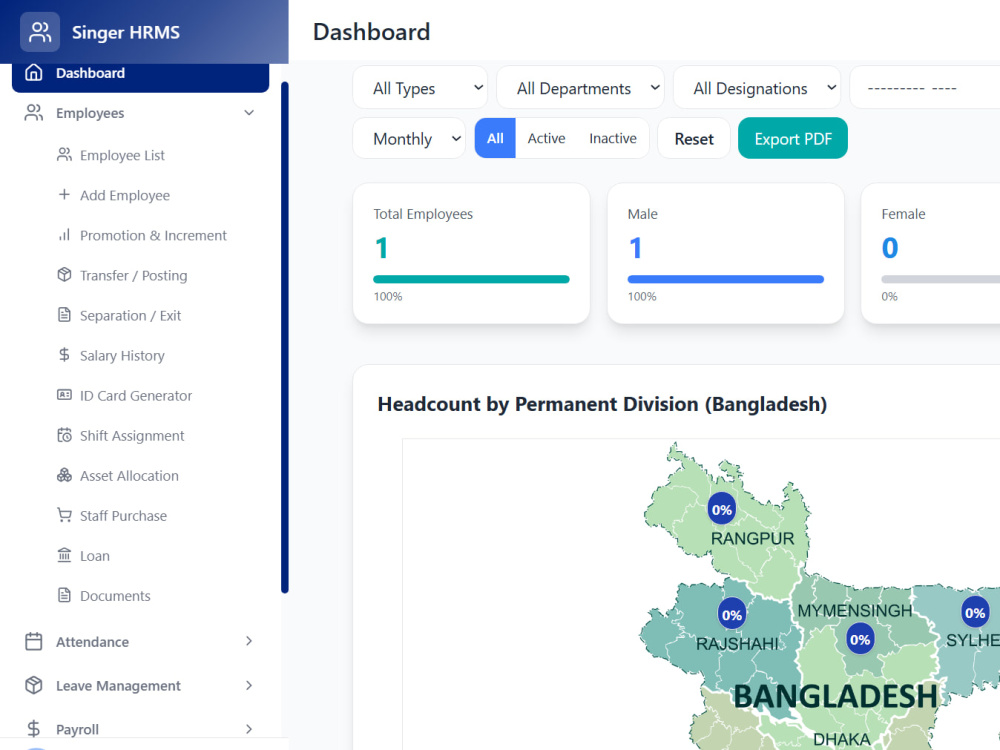The width and height of the screenshot is (1000, 750).
Task: Click the Headcount by Permanent Division heading
Action: pos(602,404)
